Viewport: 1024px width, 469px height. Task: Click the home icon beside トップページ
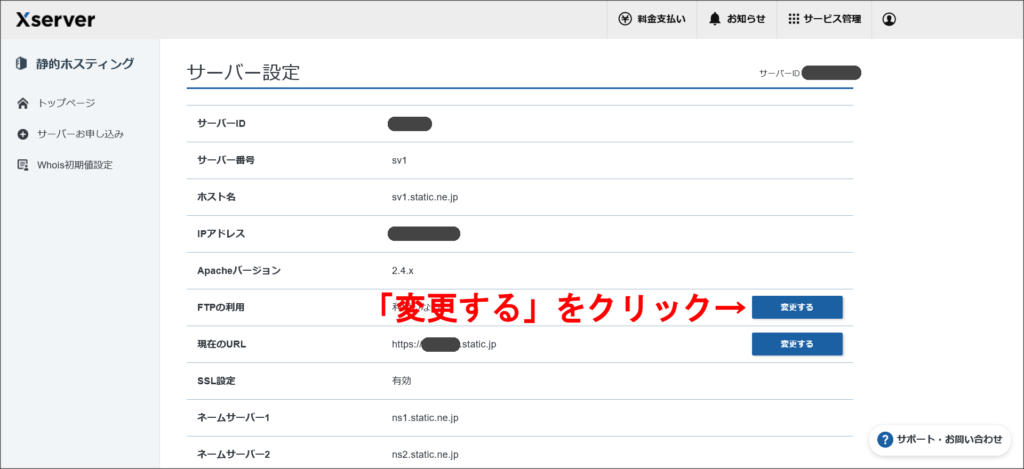pos(23,103)
